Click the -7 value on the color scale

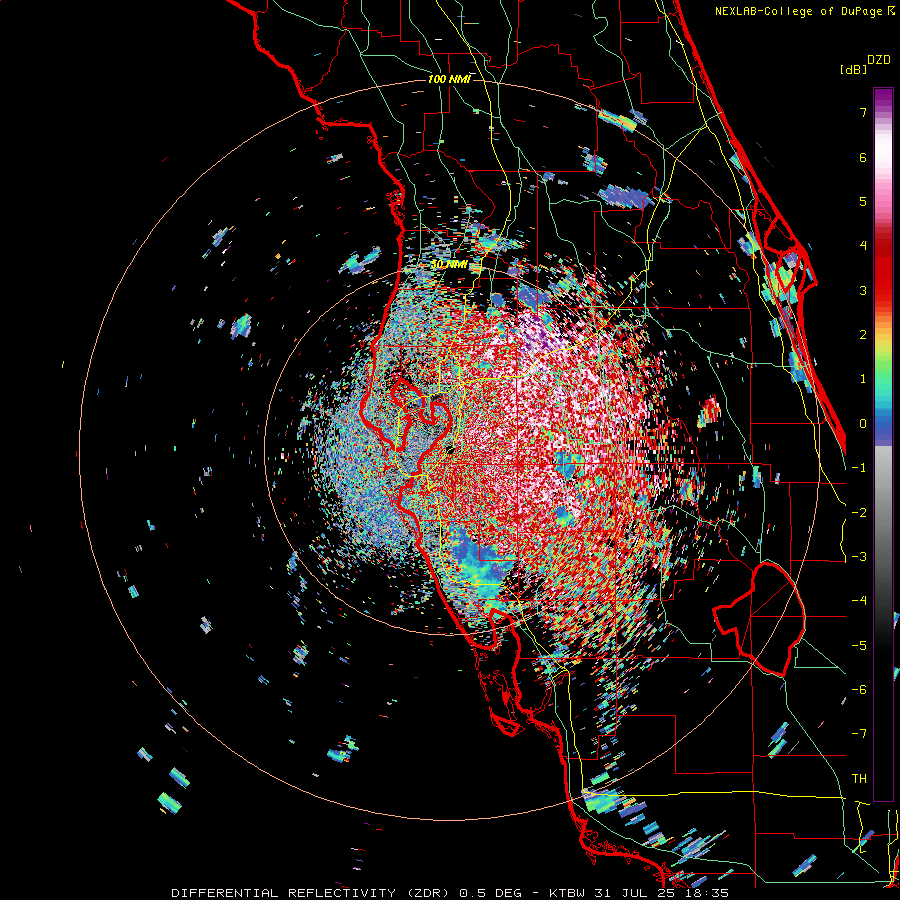coord(859,734)
